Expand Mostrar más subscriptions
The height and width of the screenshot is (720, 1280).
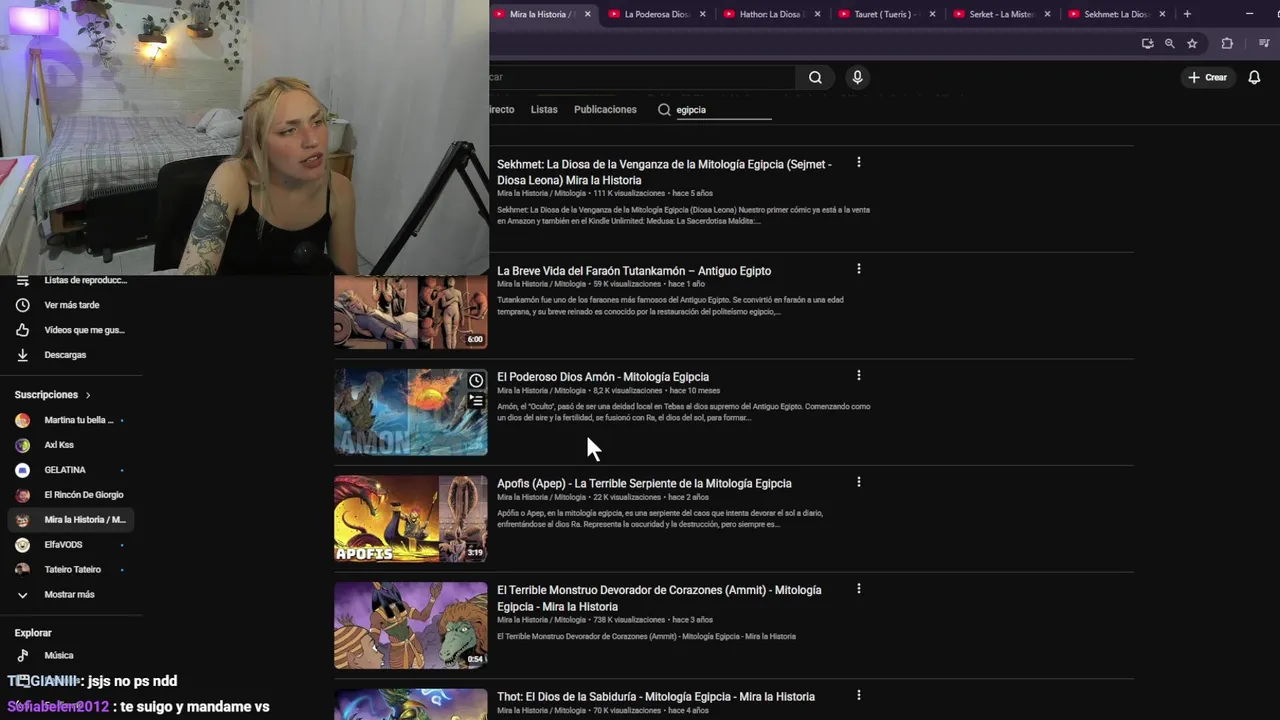click(71, 594)
